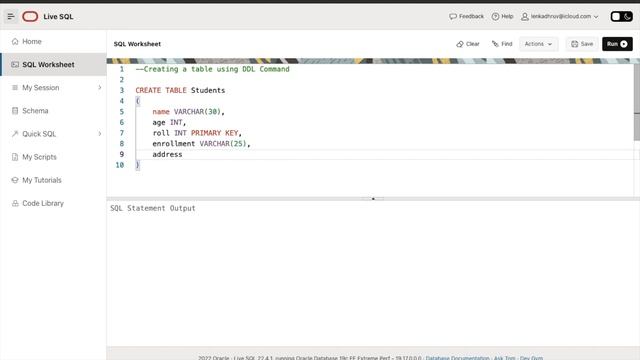The width and height of the screenshot is (640, 360).
Task: Click the Quick SQL arrow icon
Action: coord(15,133)
